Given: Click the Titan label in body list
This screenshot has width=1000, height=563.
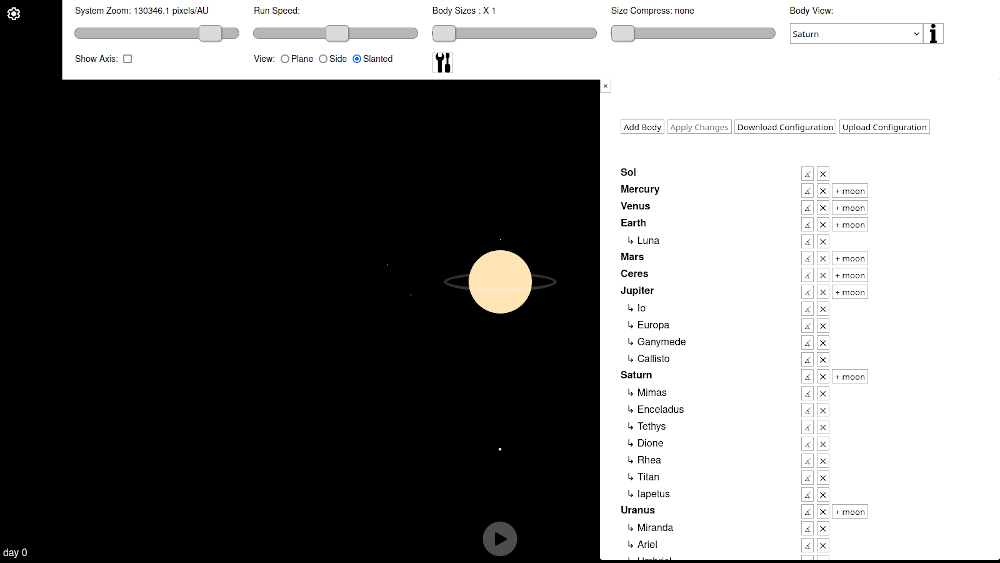Looking at the screenshot, I should click(x=648, y=477).
